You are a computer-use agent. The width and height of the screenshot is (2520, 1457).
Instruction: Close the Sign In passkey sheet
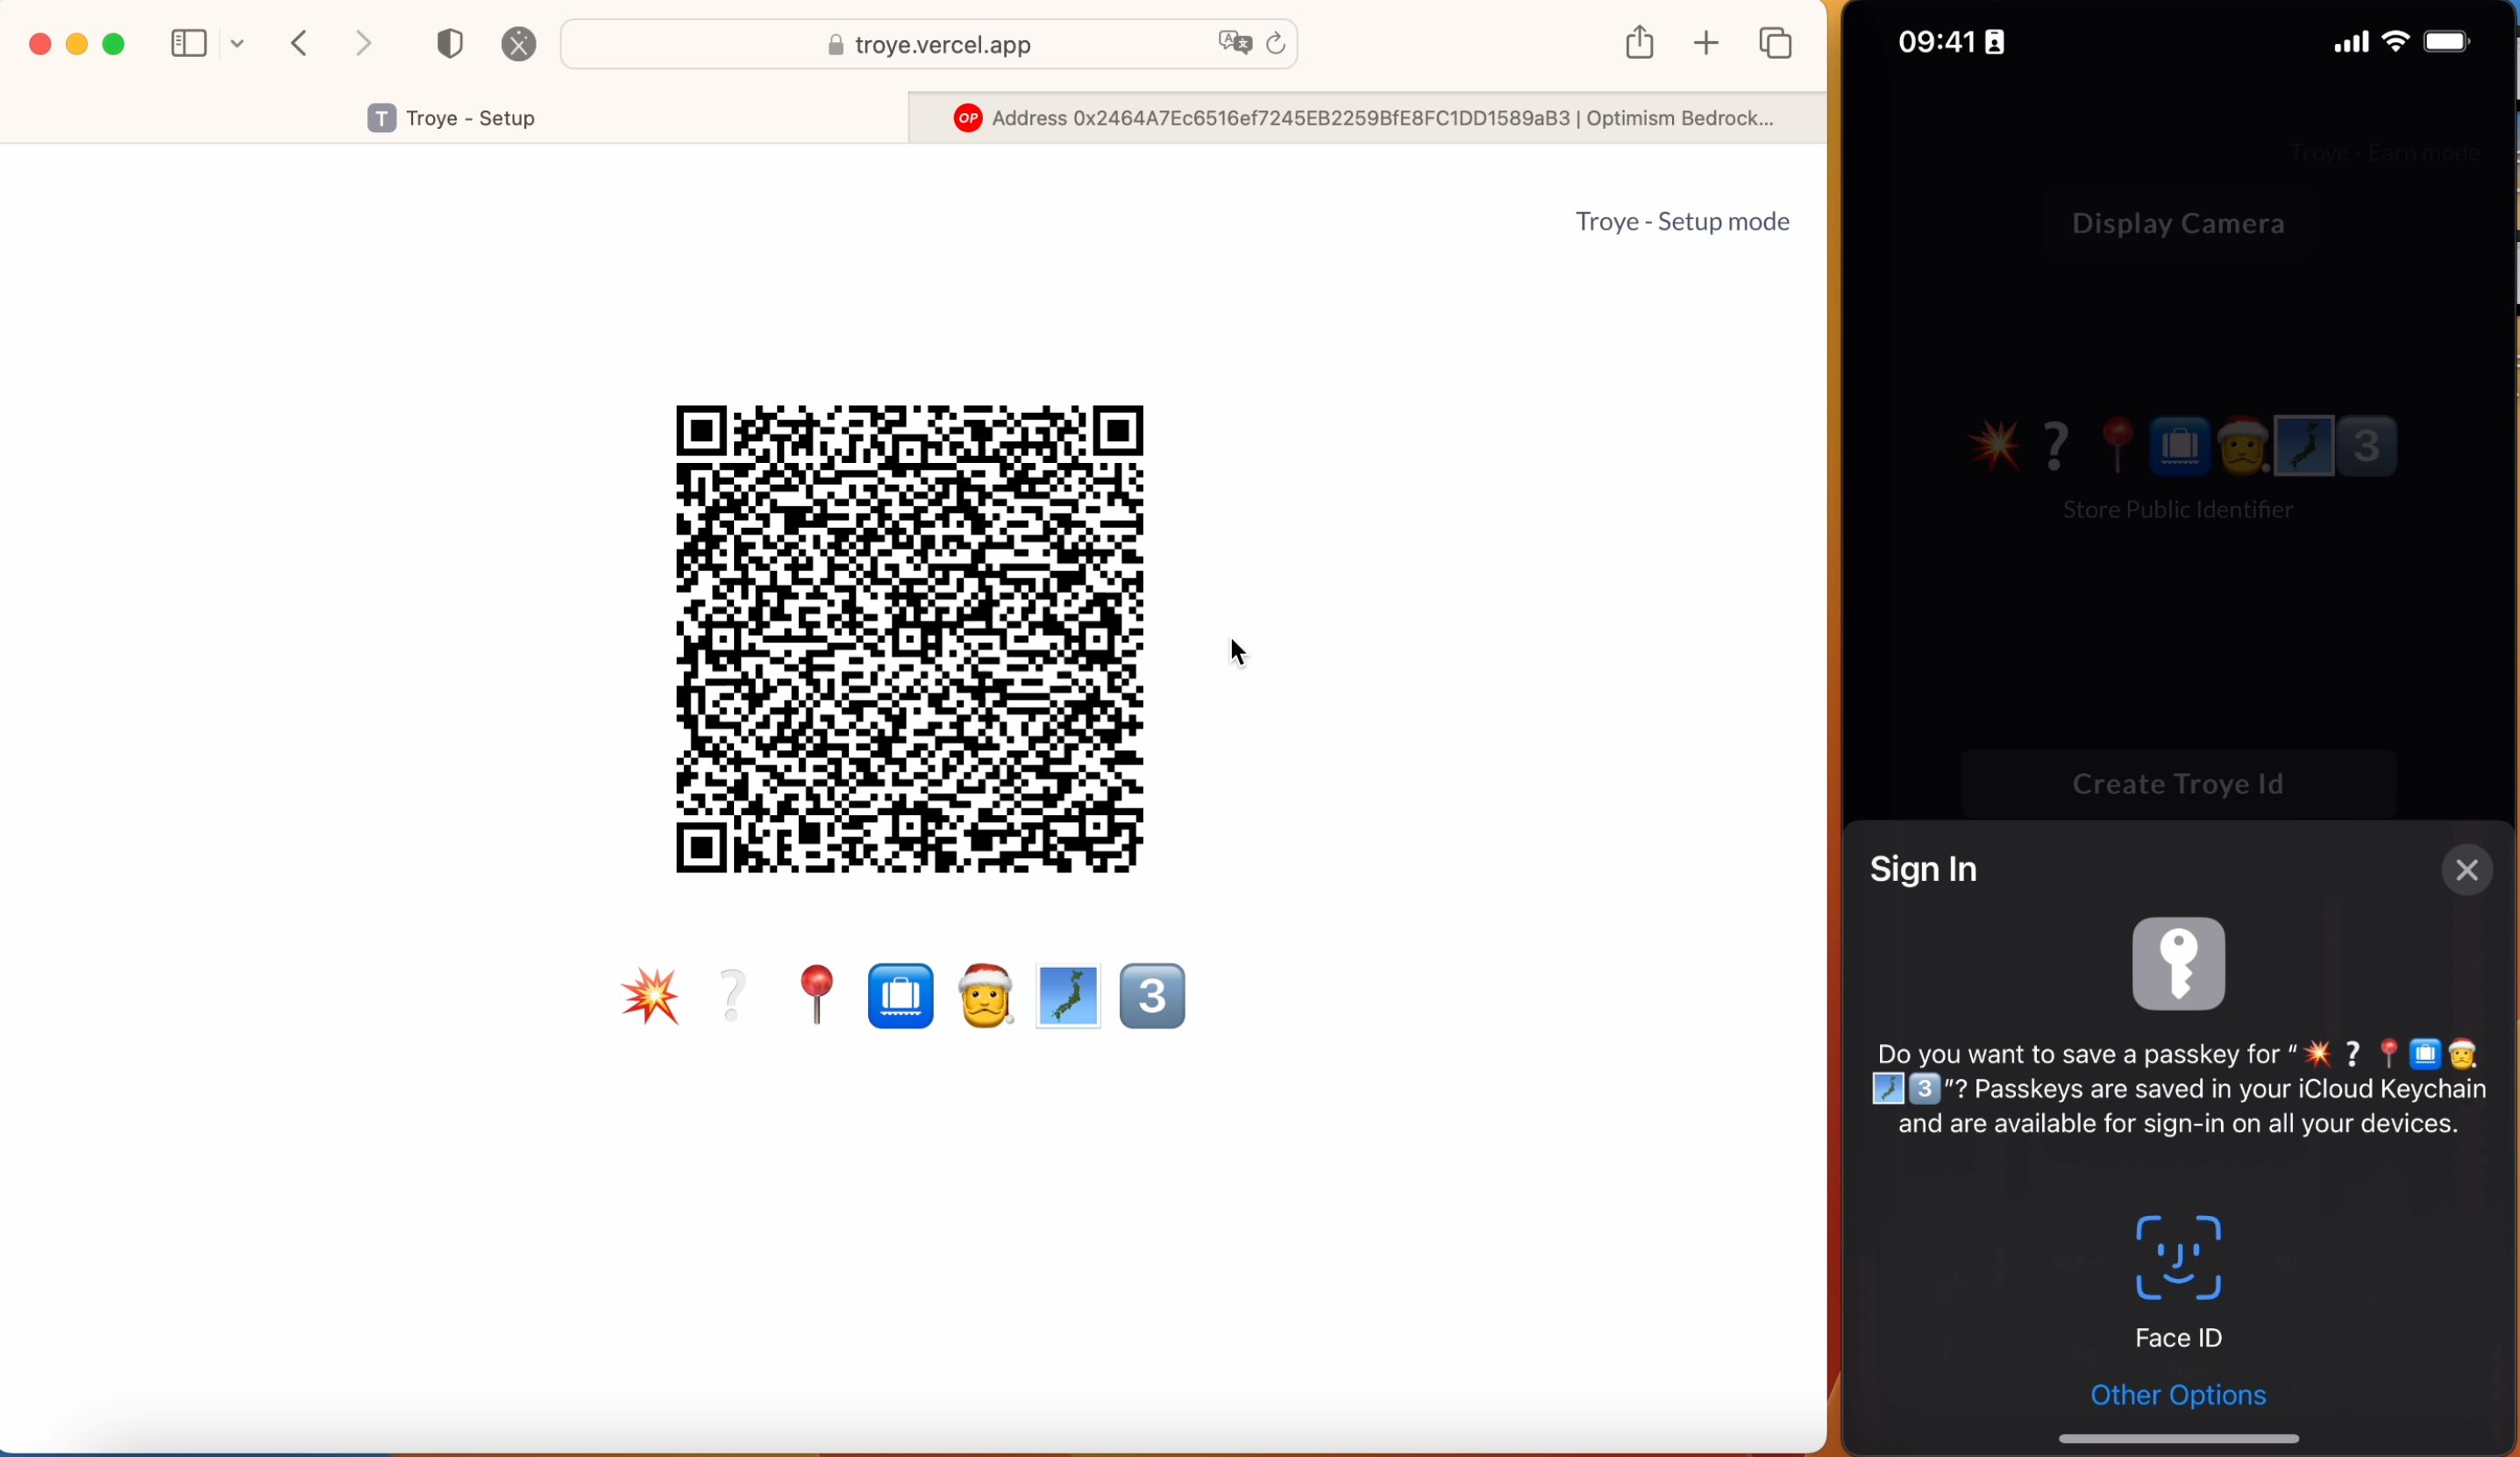coord(2466,871)
